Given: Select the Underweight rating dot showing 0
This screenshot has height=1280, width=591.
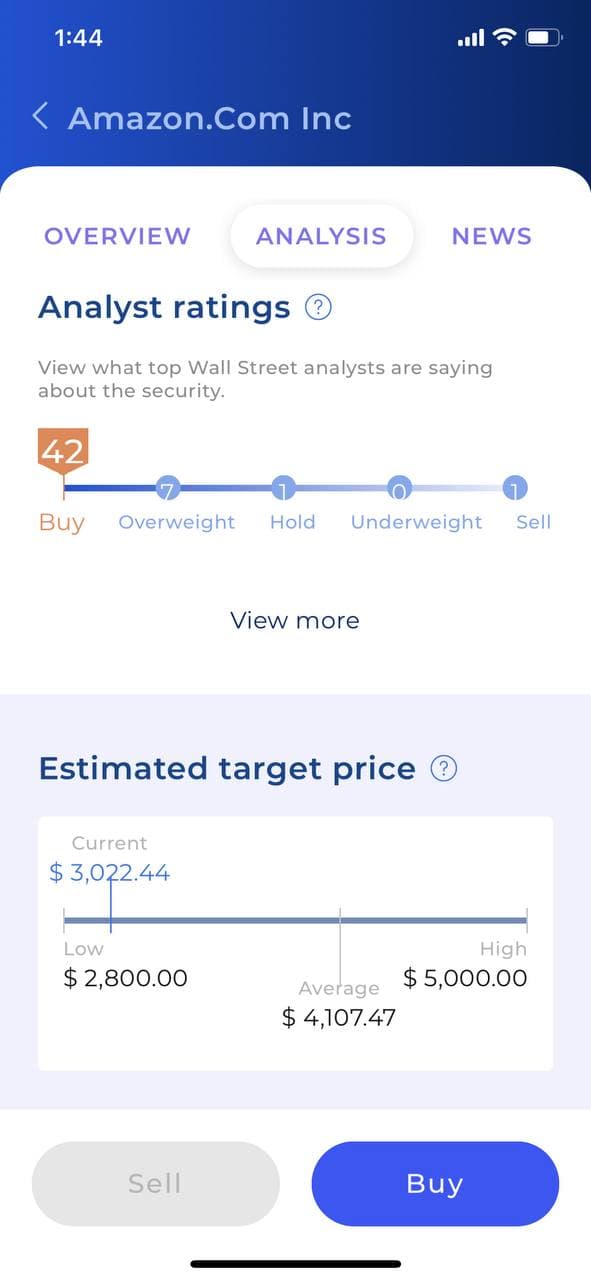Looking at the screenshot, I should [400, 489].
